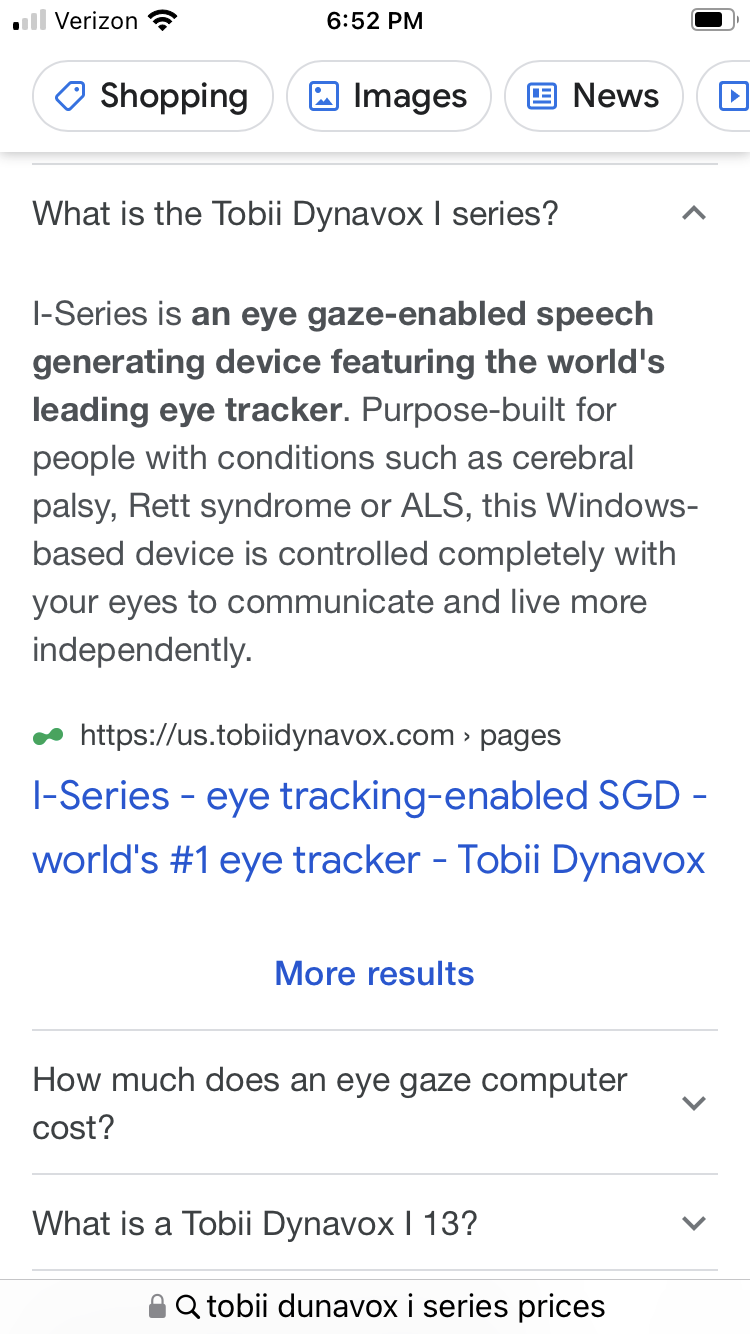The width and height of the screenshot is (750, 1334).
Task: Tap the lock icon in address bar
Action: [x=157, y=1306]
